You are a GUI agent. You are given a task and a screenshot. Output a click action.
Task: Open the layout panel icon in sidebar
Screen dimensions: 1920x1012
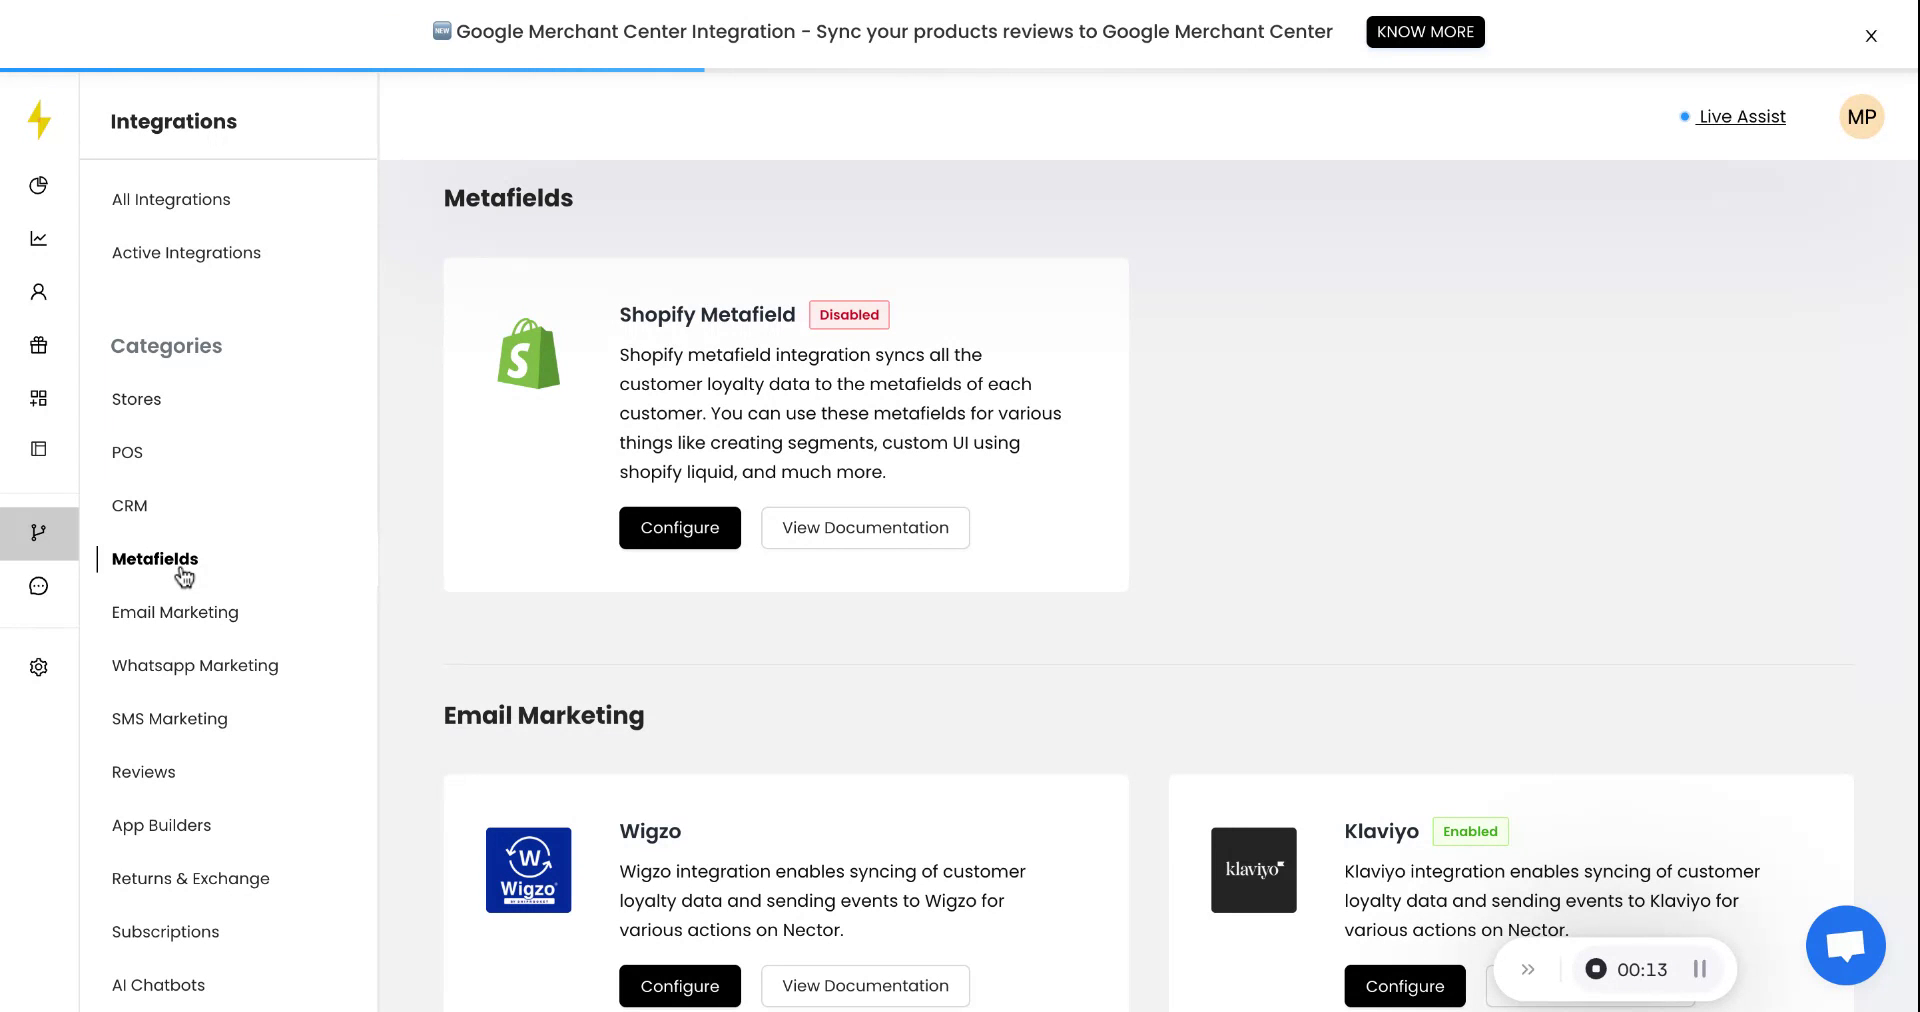(x=38, y=449)
